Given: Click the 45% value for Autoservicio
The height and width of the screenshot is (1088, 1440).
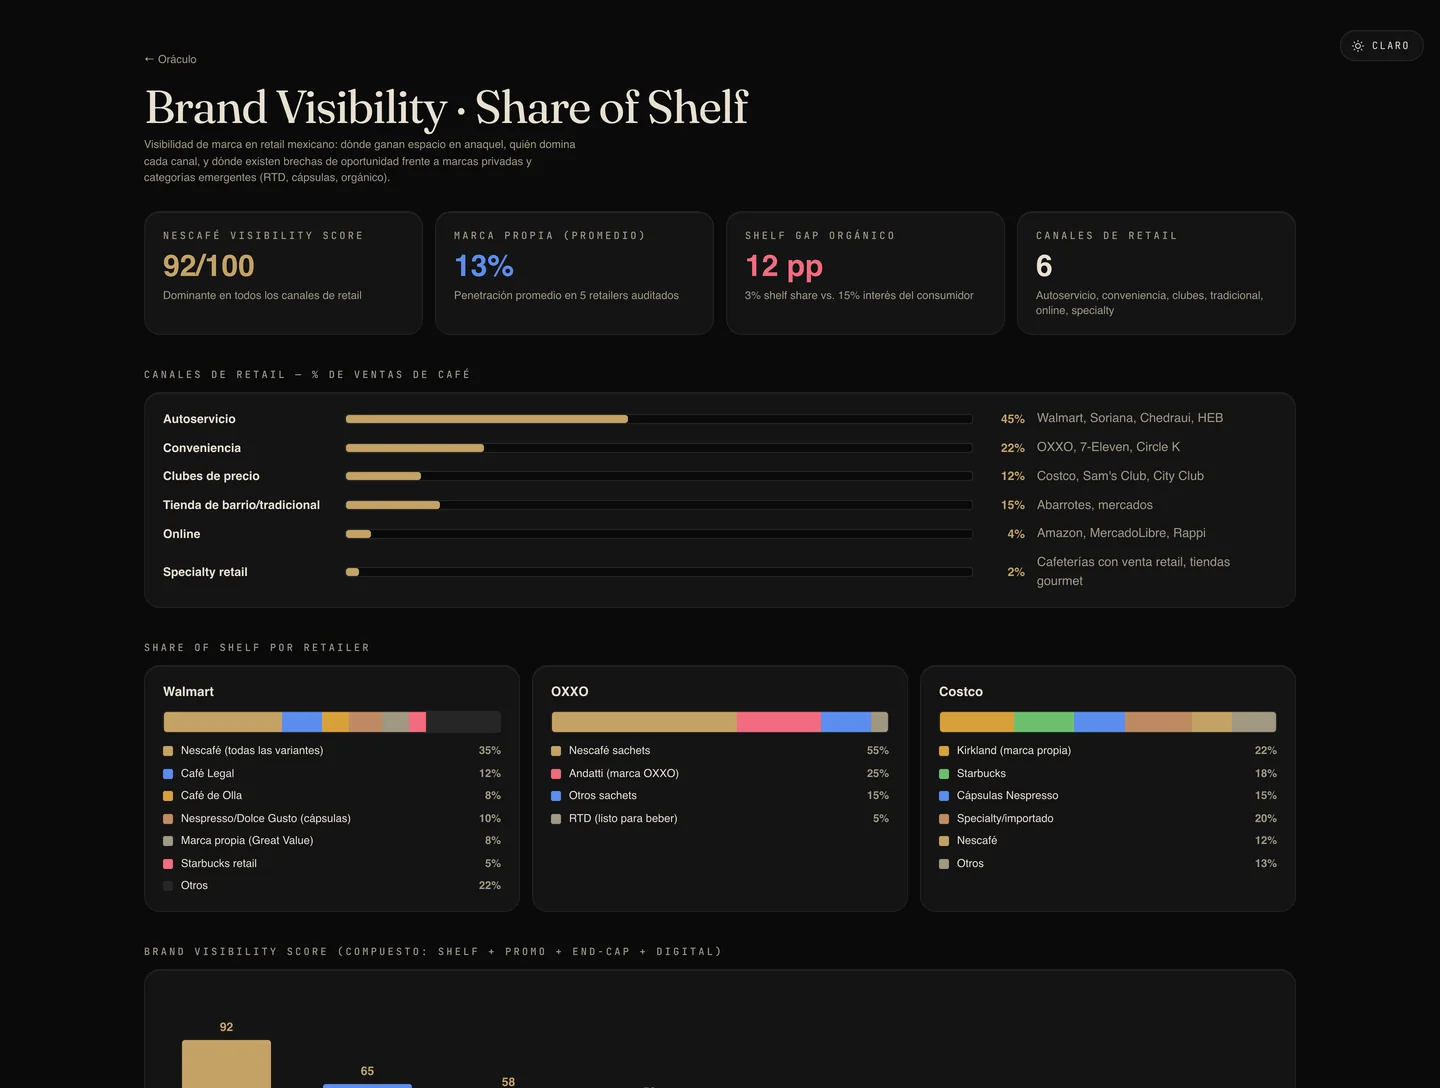Looking at the screenshot, I should [x=1013, y=419].
